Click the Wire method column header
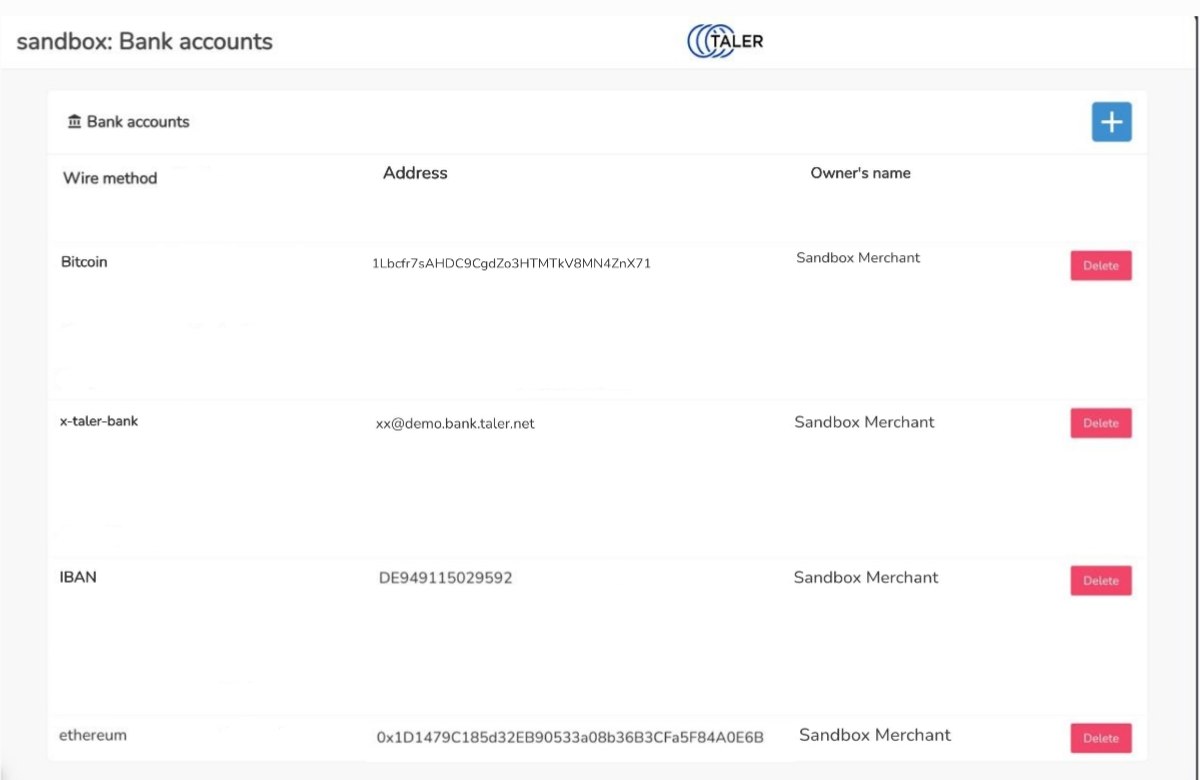 110,178
